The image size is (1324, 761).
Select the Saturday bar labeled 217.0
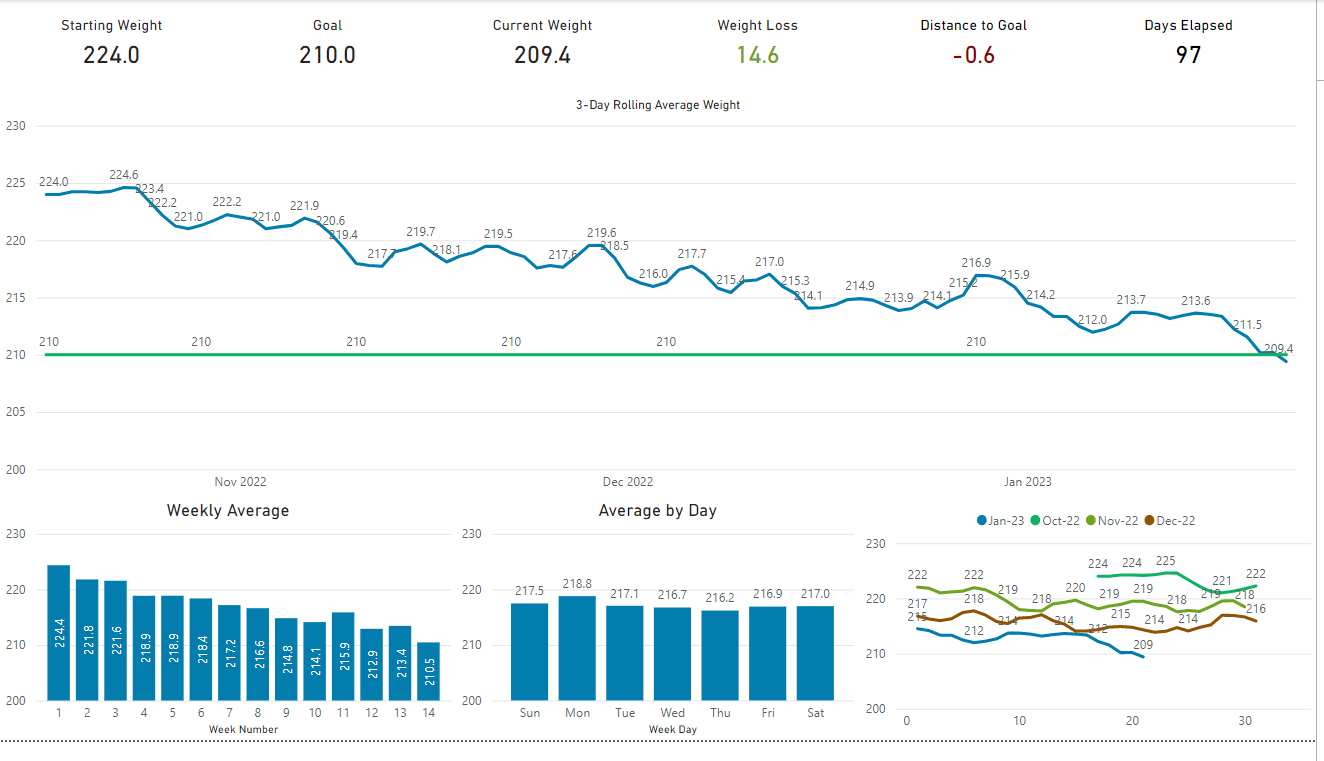click(x=815, y=653)
